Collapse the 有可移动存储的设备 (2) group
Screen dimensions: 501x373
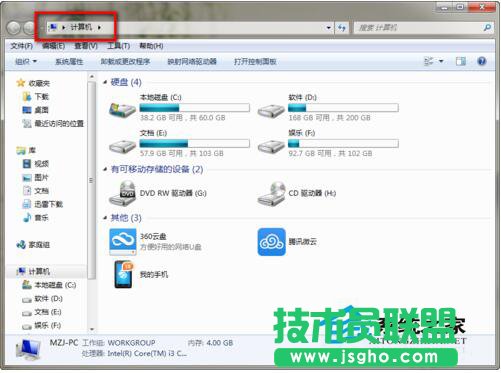click(105, 169)
